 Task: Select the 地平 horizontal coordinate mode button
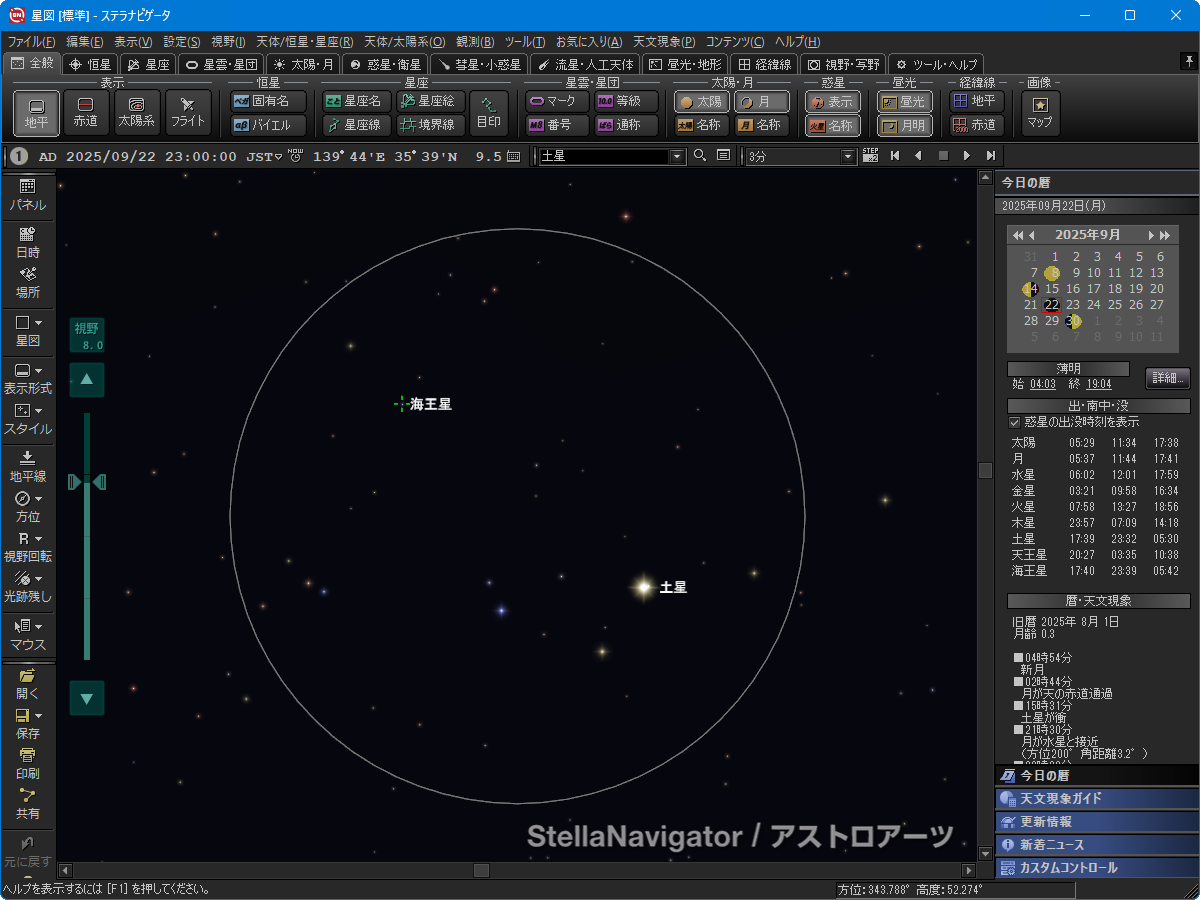[36, 112]
